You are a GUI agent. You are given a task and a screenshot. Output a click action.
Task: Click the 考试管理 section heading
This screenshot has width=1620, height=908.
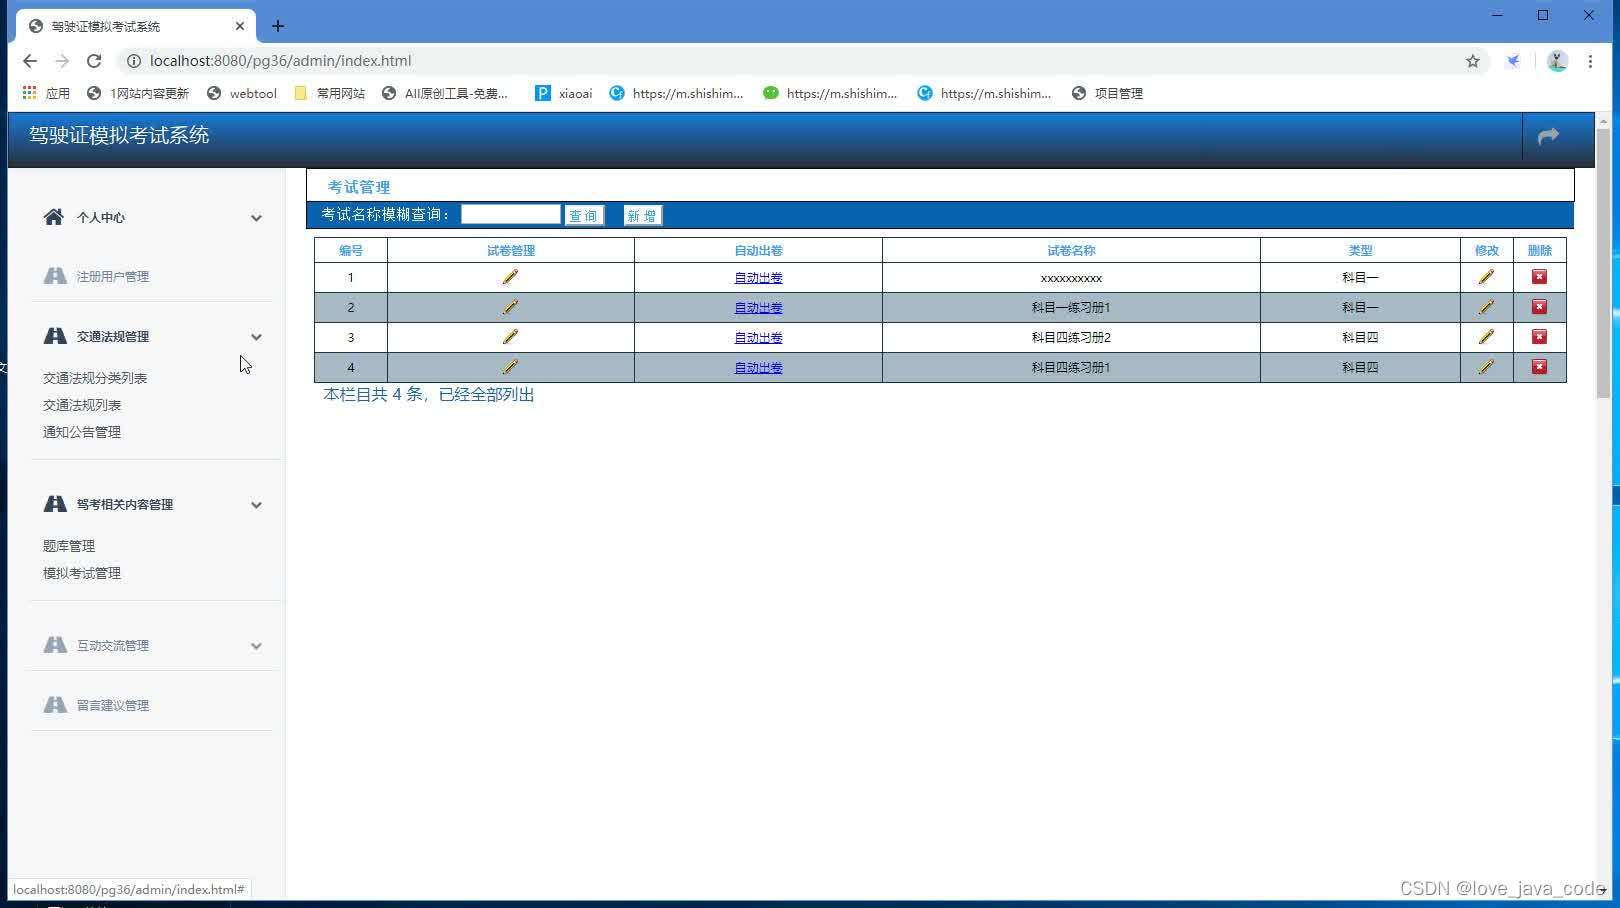point(359,187)
